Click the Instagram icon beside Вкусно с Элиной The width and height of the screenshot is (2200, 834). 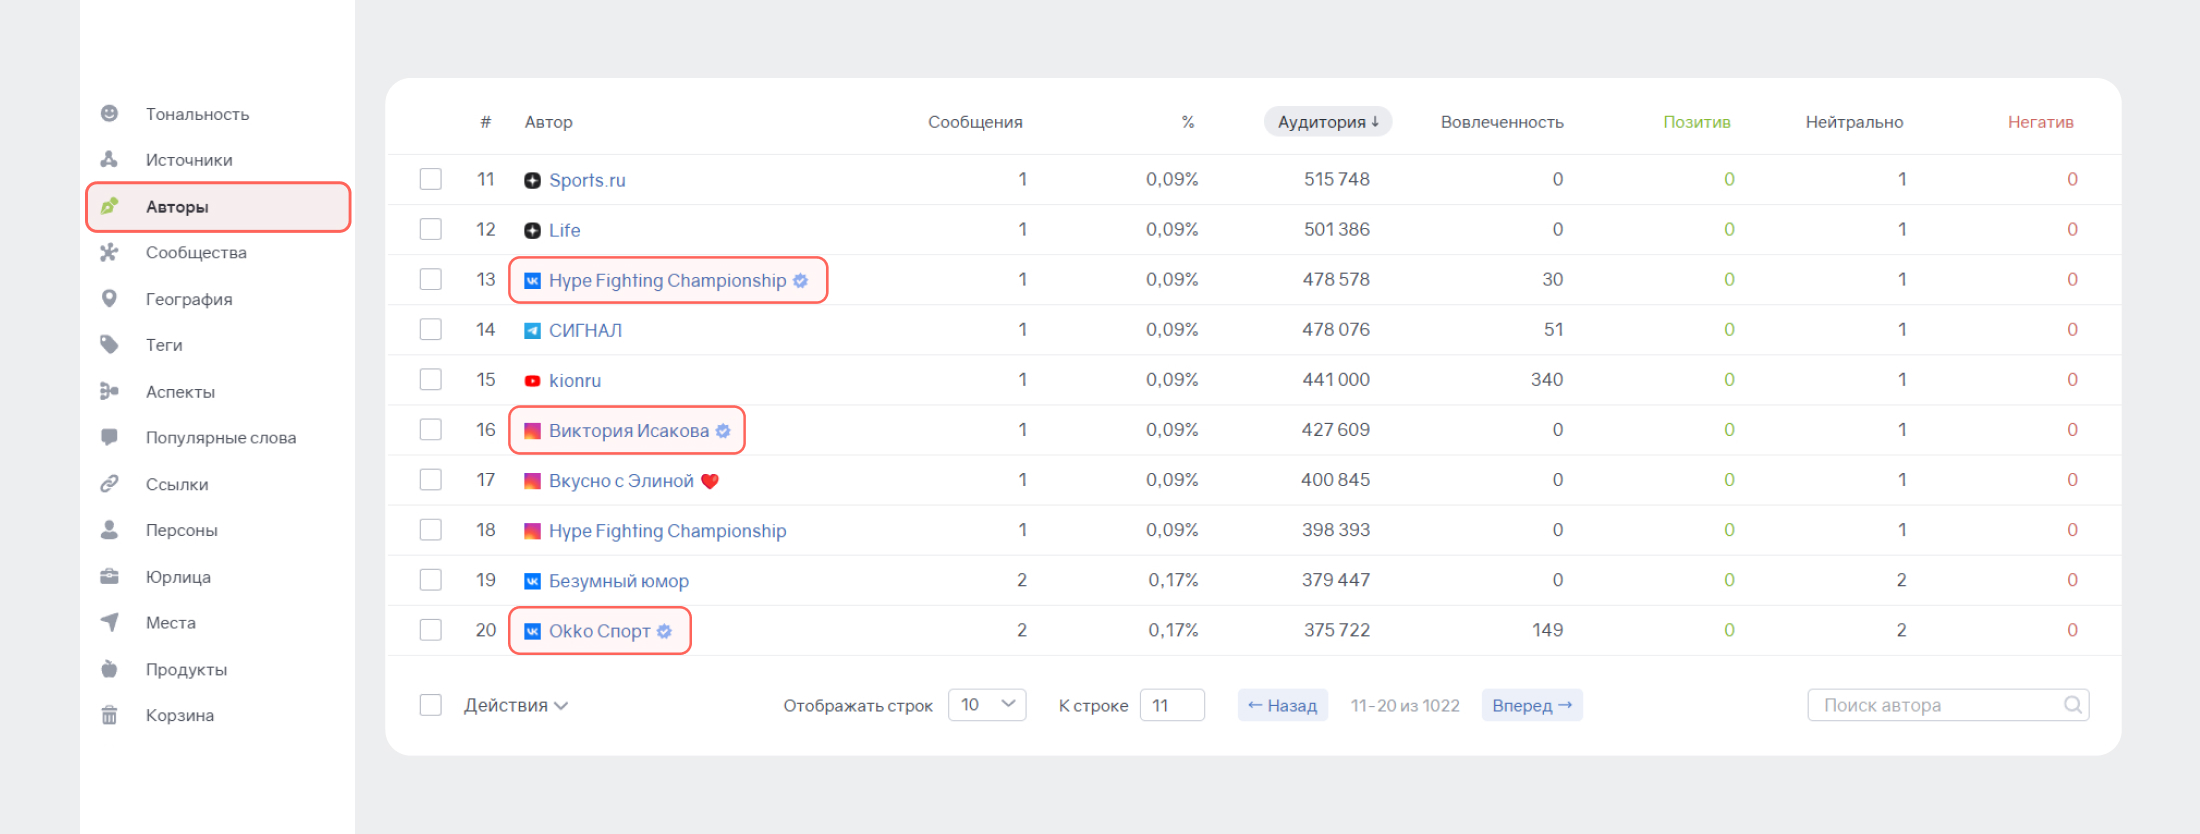click(533, 481)
